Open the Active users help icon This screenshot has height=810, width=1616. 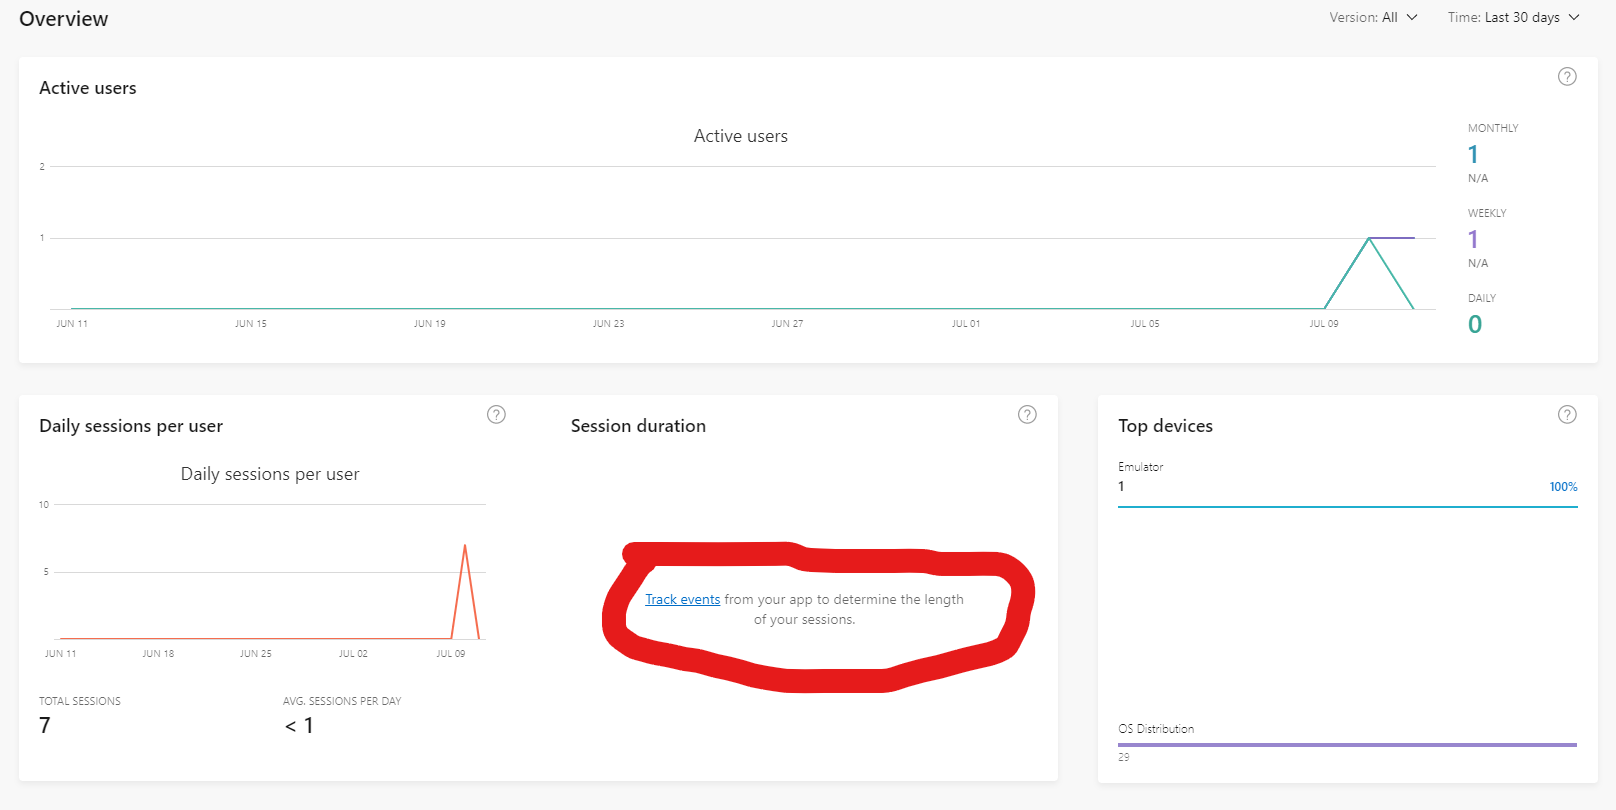[x=1567, y=77]
